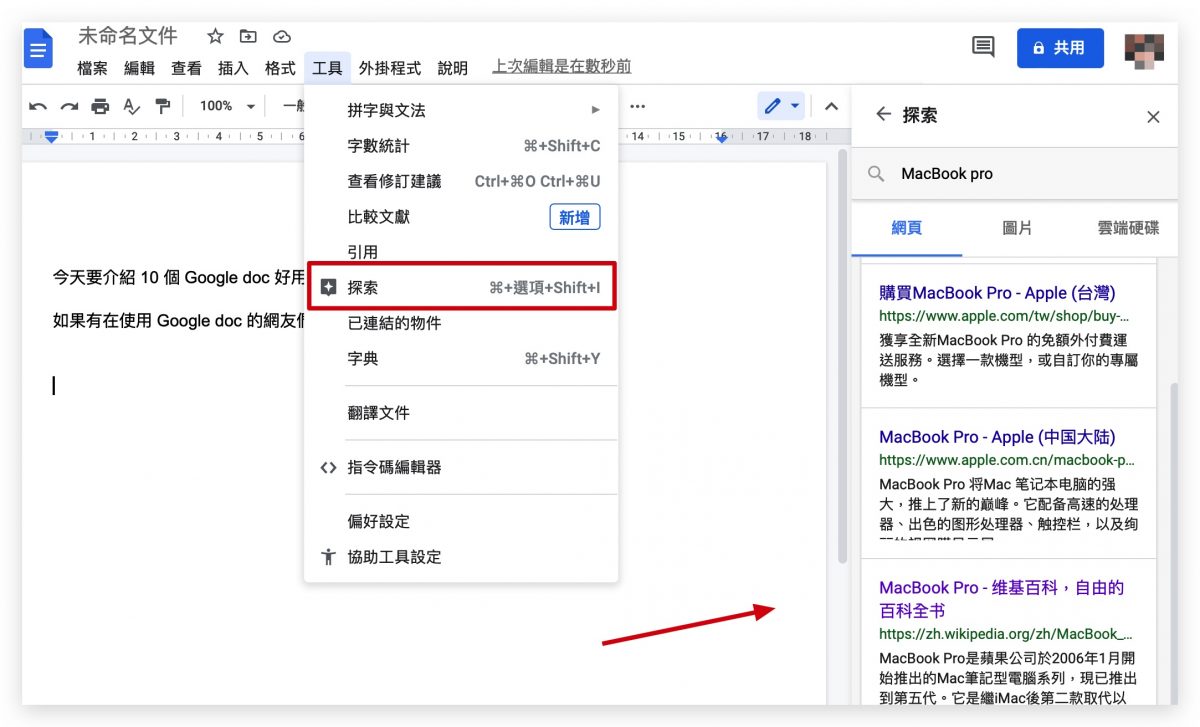The height and width of the screenshot is (727, 1200).
Task: Open the 說明 menu
Action: click(453, 68)
